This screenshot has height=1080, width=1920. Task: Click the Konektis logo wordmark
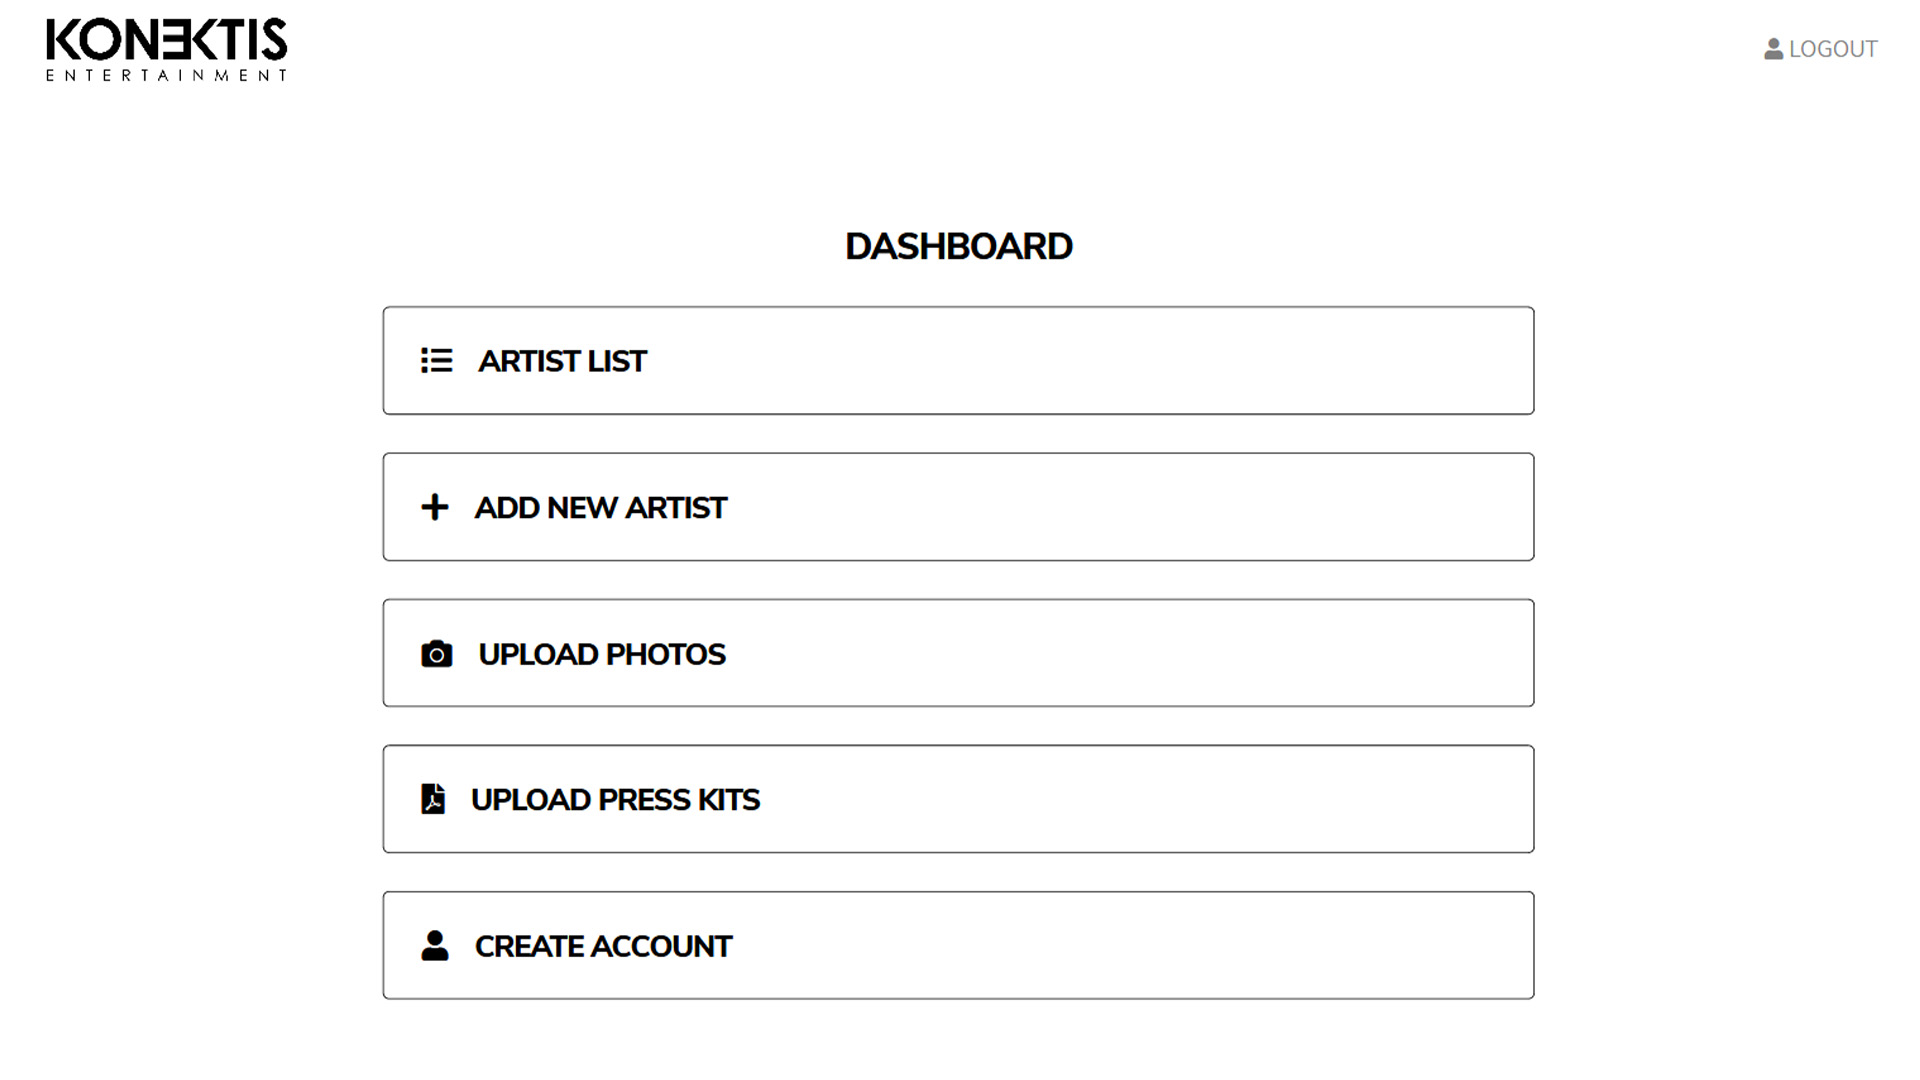(166, 40)
